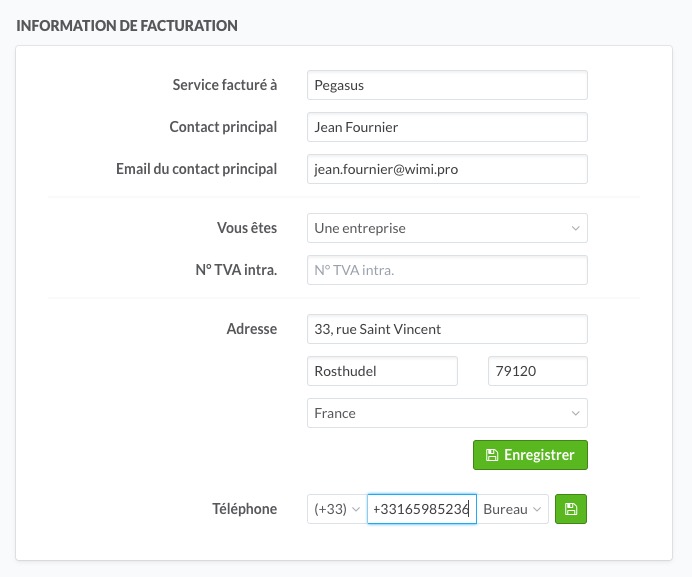Click the Rosthudel city field
Viewport: 692px width, 577px height.
(x=382, y=371)
